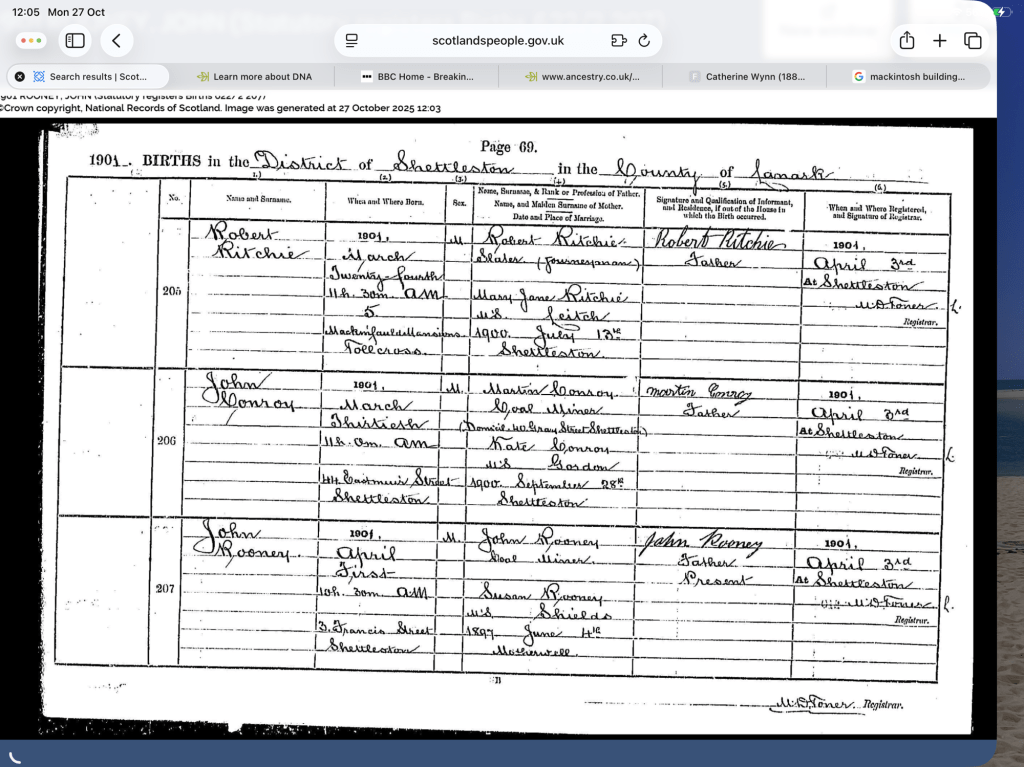Toggle the Safari sidebar
The height and width of the screenshot is (767, 1024).
[75, 41]
